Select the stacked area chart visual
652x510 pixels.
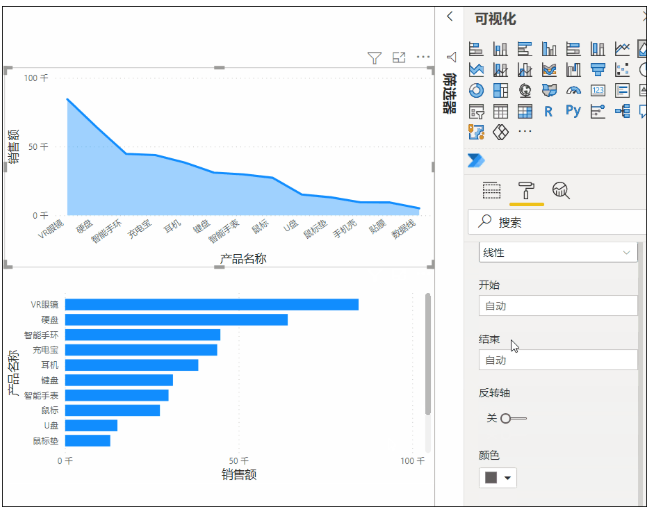click(476, 69)
